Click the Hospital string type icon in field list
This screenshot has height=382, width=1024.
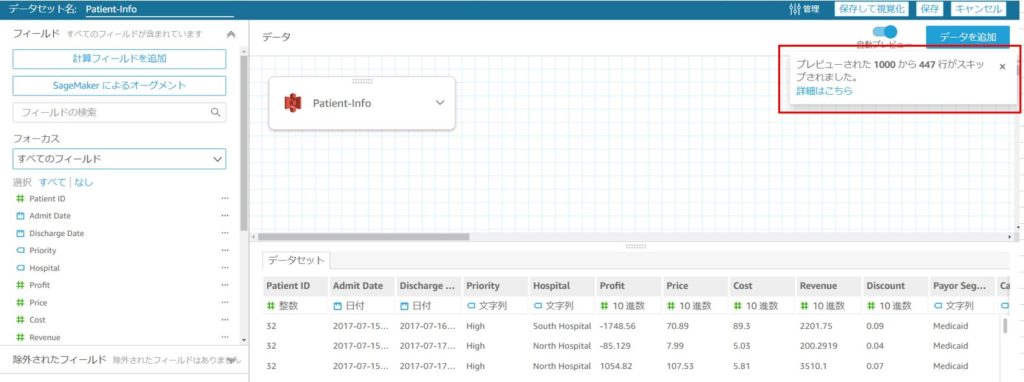pyautogui.click(x=20, y=268)
